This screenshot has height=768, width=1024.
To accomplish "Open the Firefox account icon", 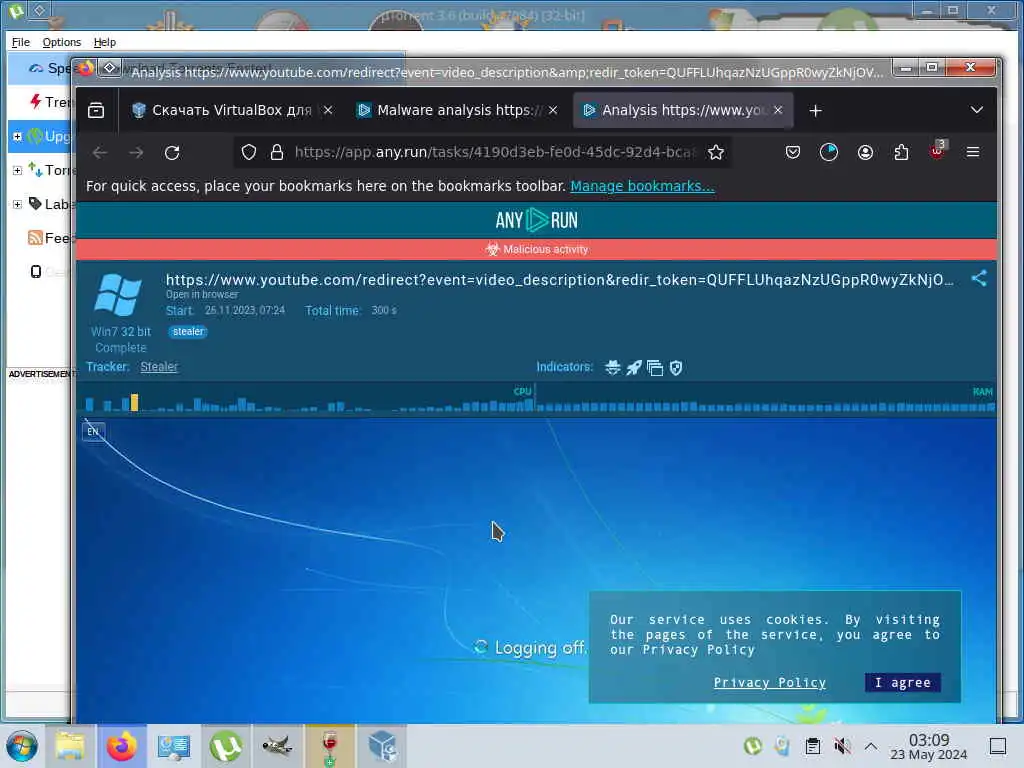I will 865,152.
